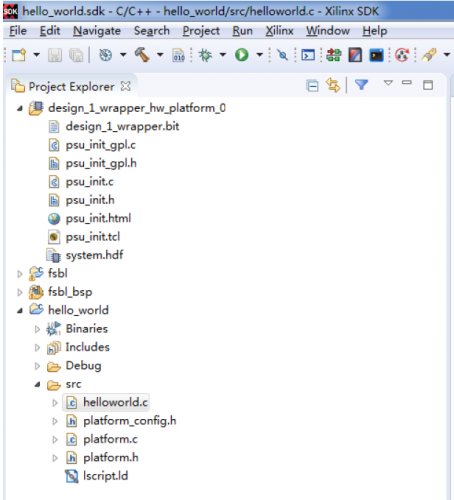Click the Program Flash pen icon
This screenshot has height=500, width=454.
(x=429, y=55)
